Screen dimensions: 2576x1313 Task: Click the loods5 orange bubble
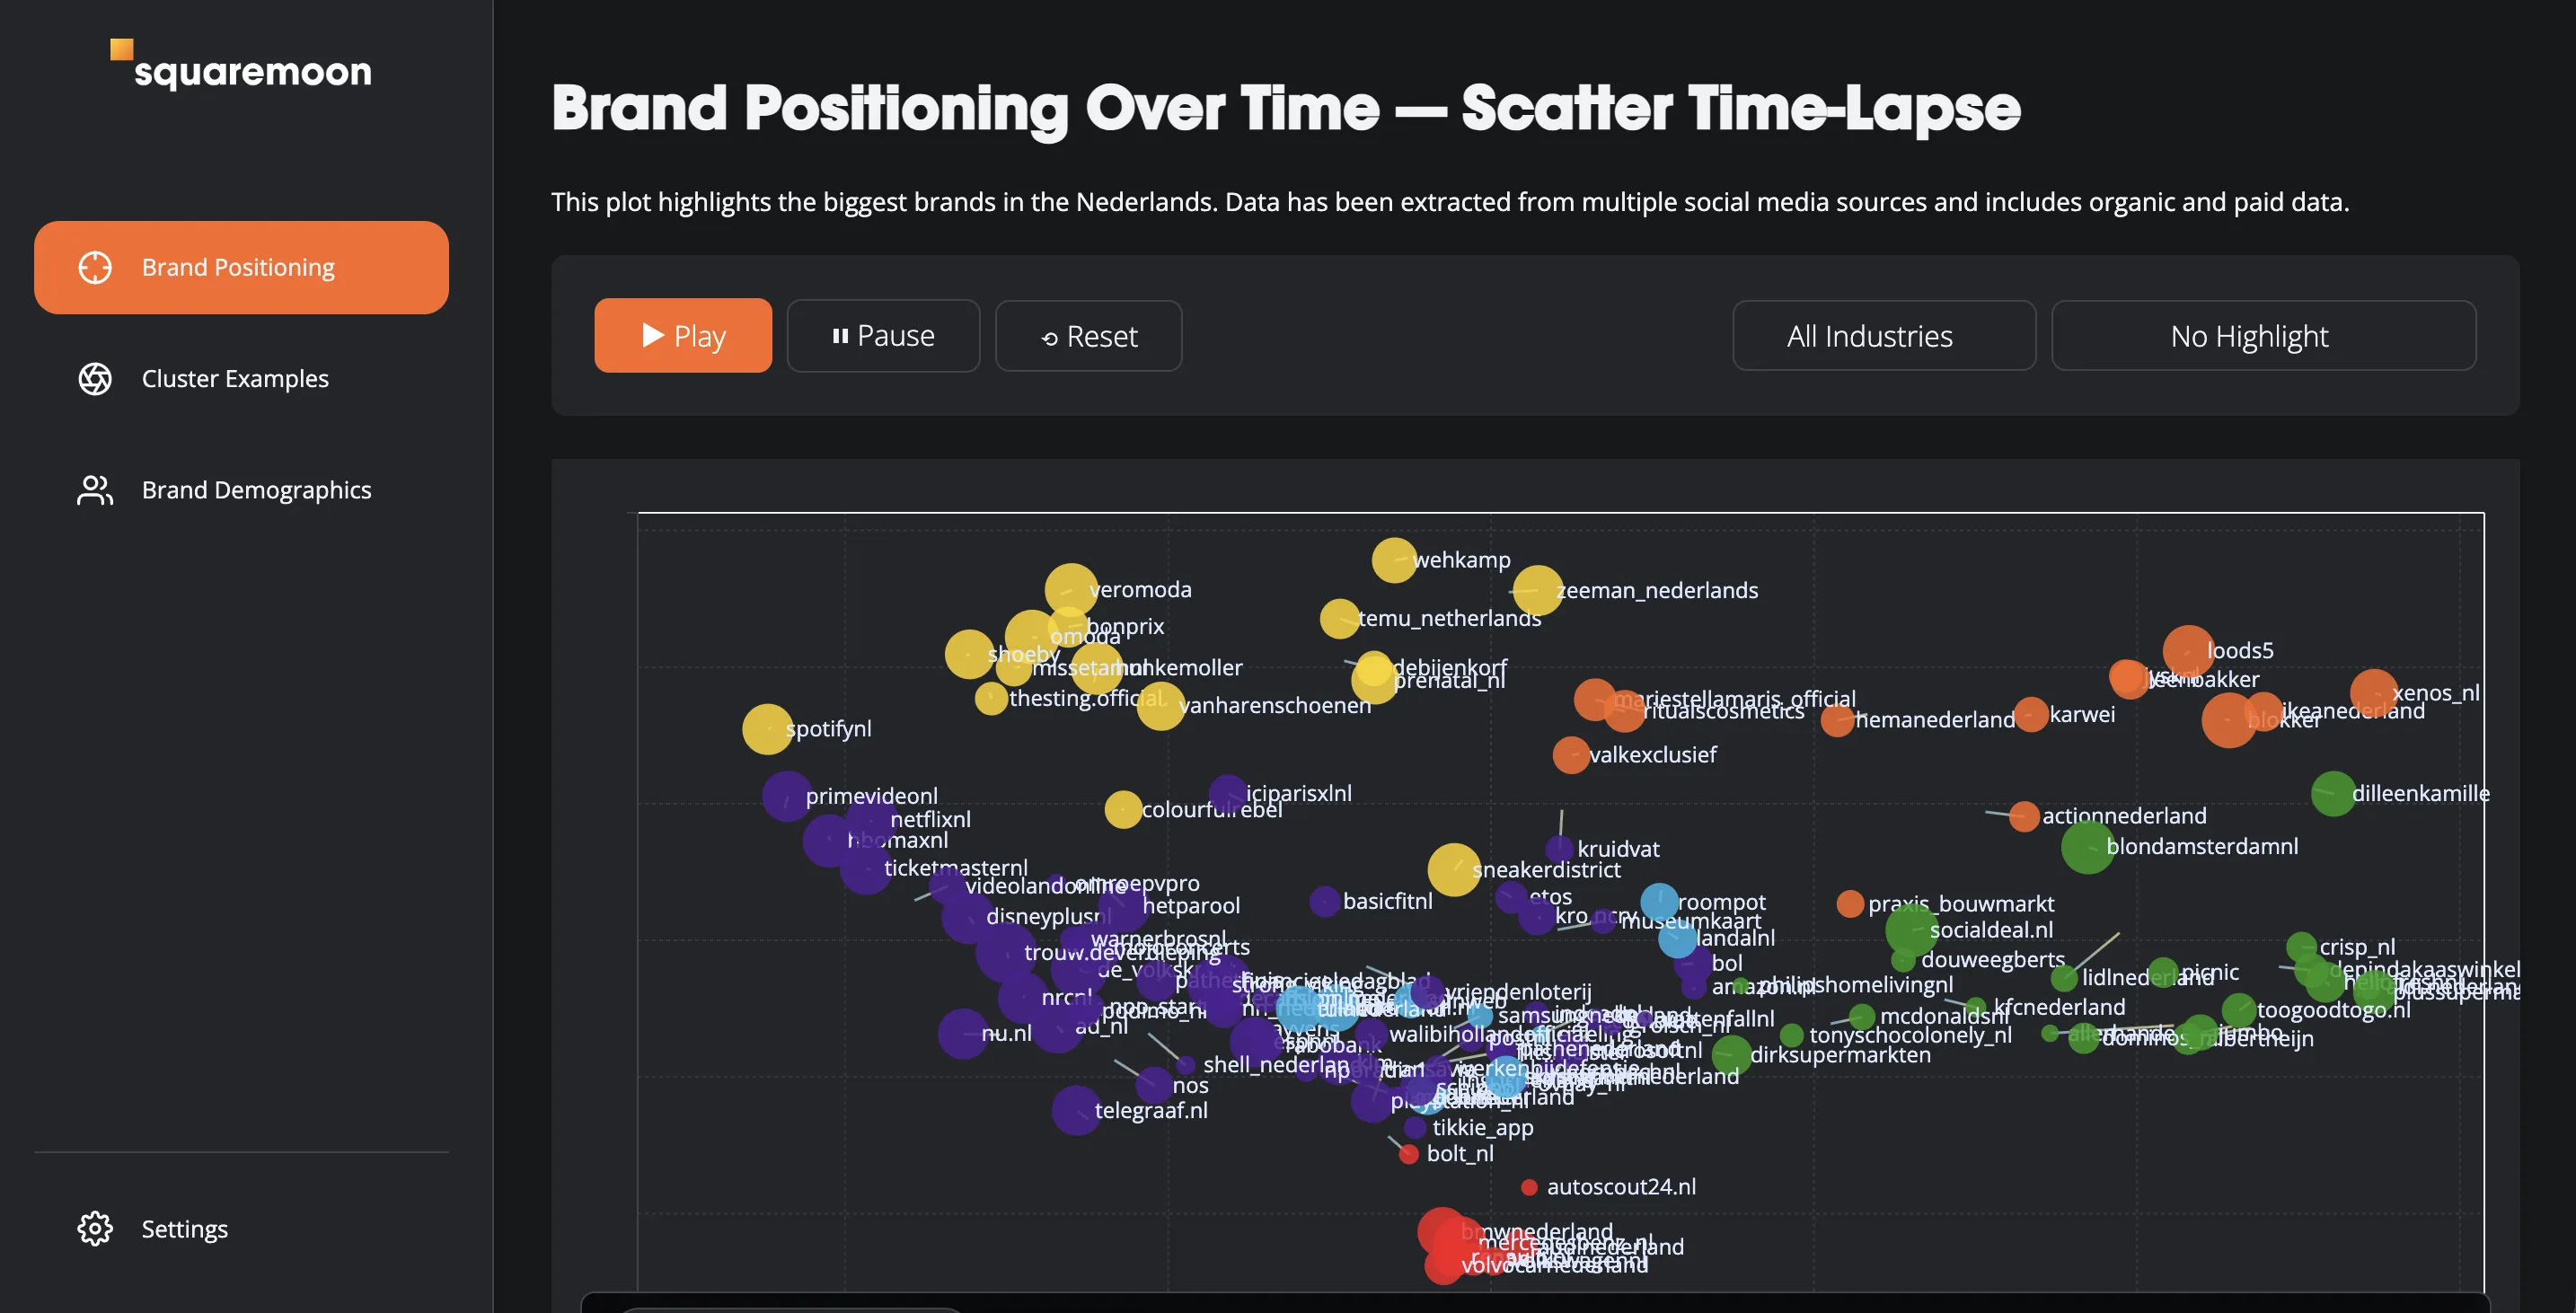pyautogui.click(x=2188, y=651)
